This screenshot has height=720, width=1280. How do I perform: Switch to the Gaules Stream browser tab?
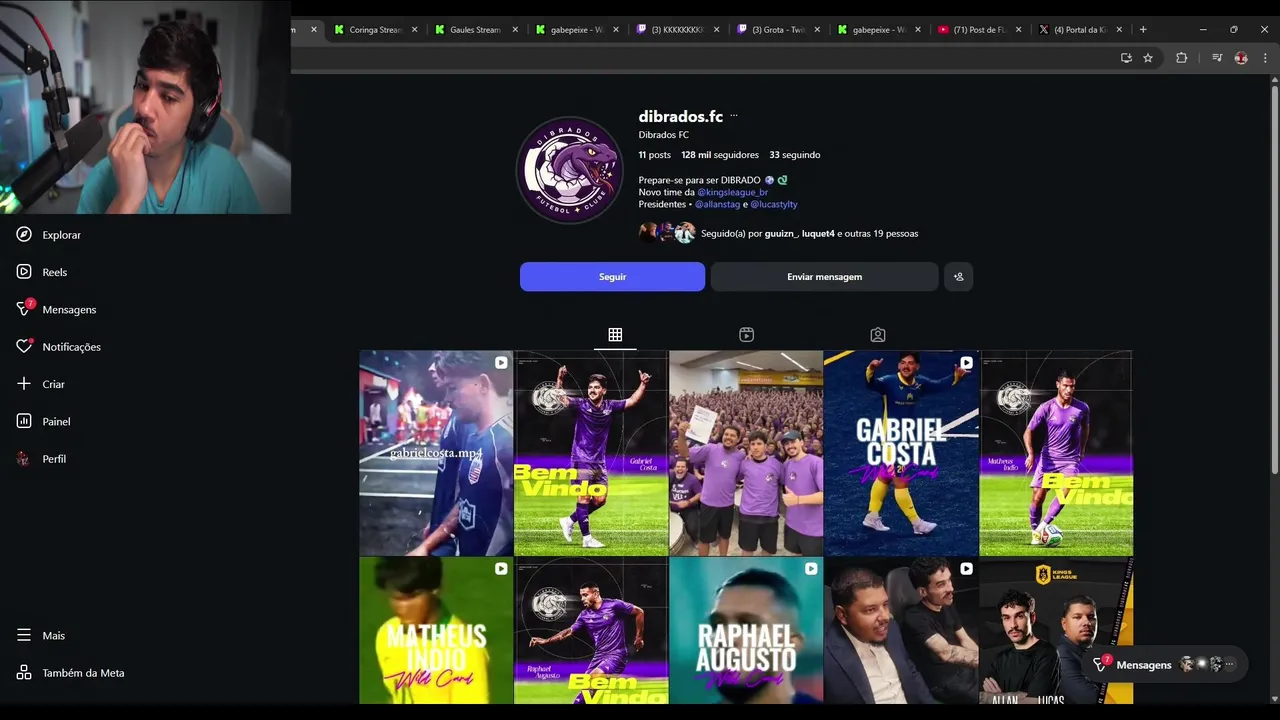[x=476, y=30]
